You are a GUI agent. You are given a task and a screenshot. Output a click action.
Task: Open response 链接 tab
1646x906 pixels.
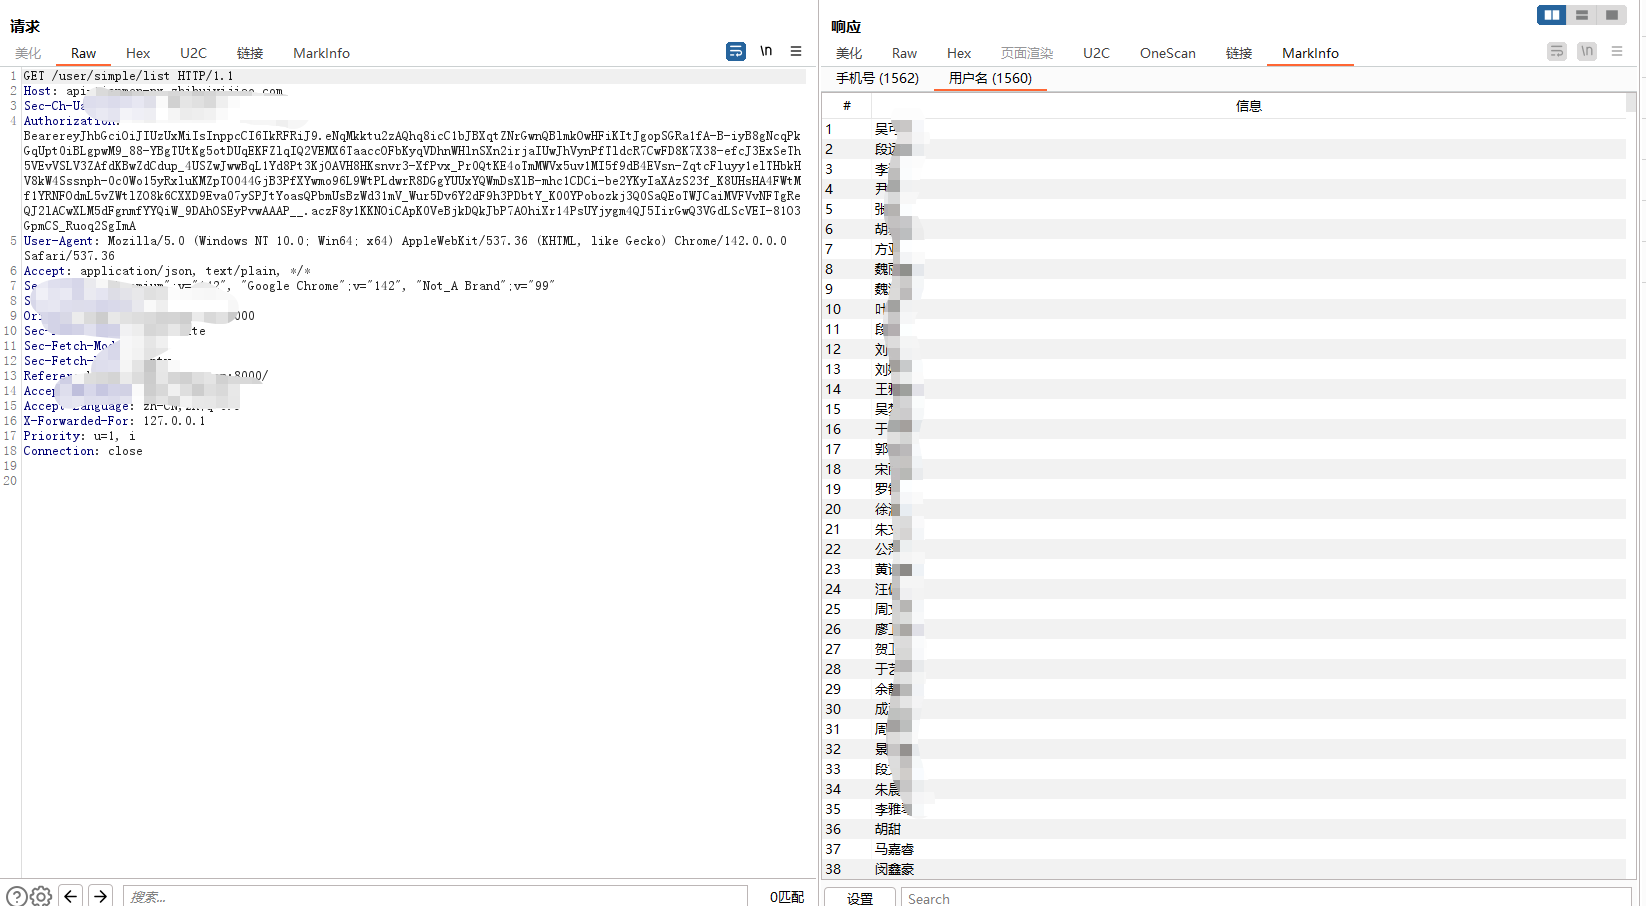tap(1239, 53)
